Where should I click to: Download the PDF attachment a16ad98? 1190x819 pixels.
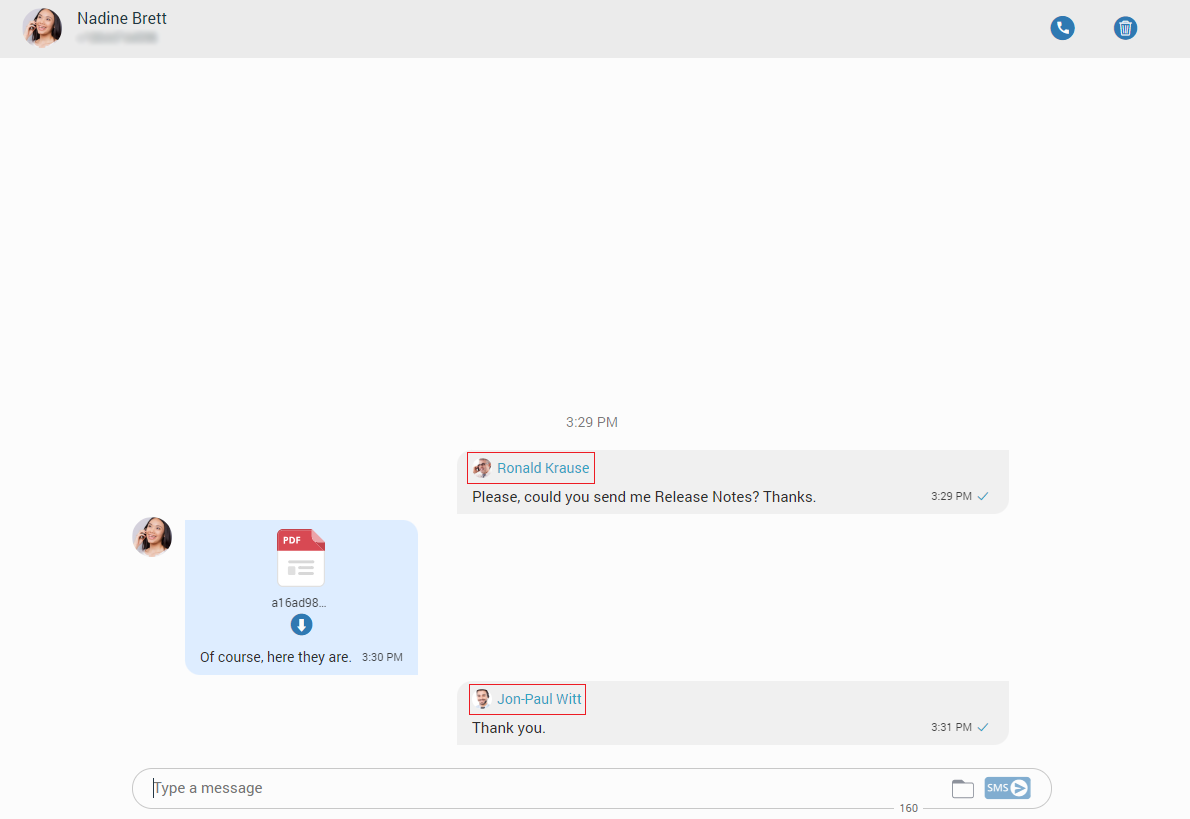tap(301, 624)
